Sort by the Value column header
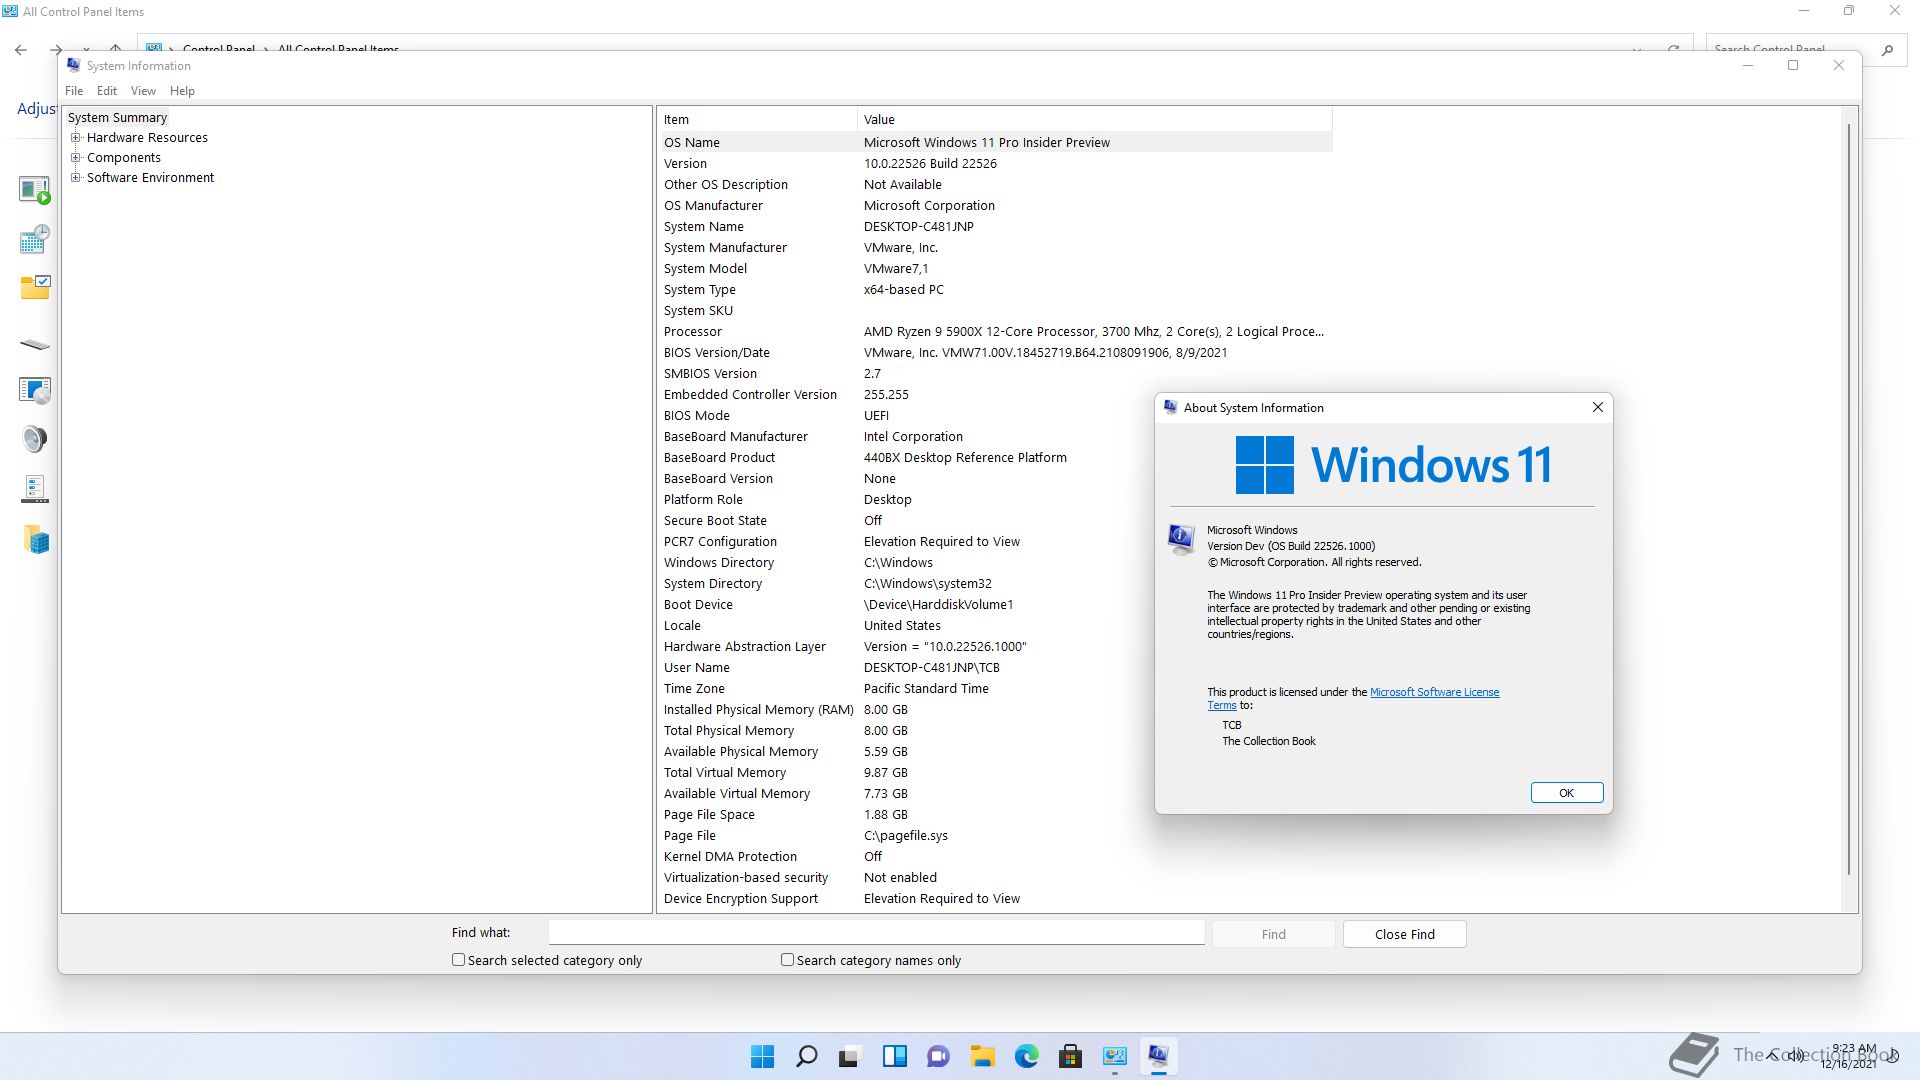1920x1080 pixels. pos(1094,119)
